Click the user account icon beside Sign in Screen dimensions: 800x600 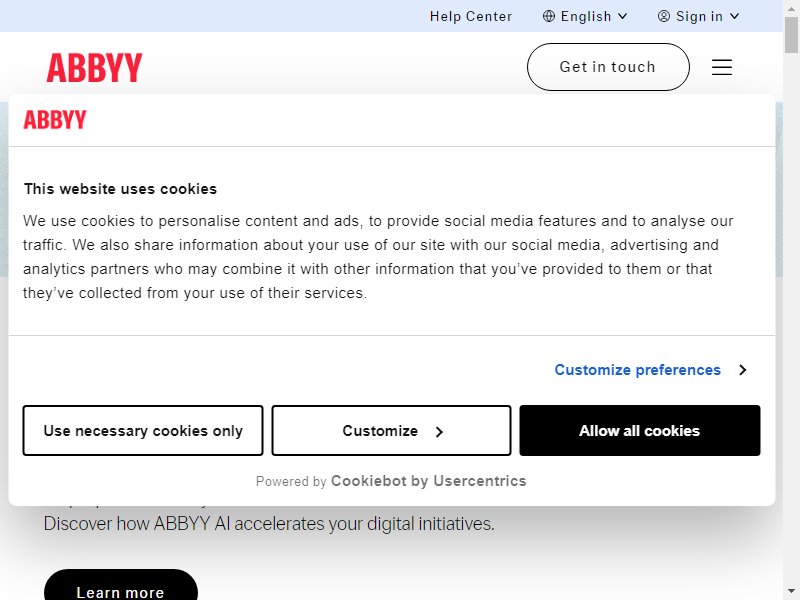pyautogui.click(x=663, y=16)
